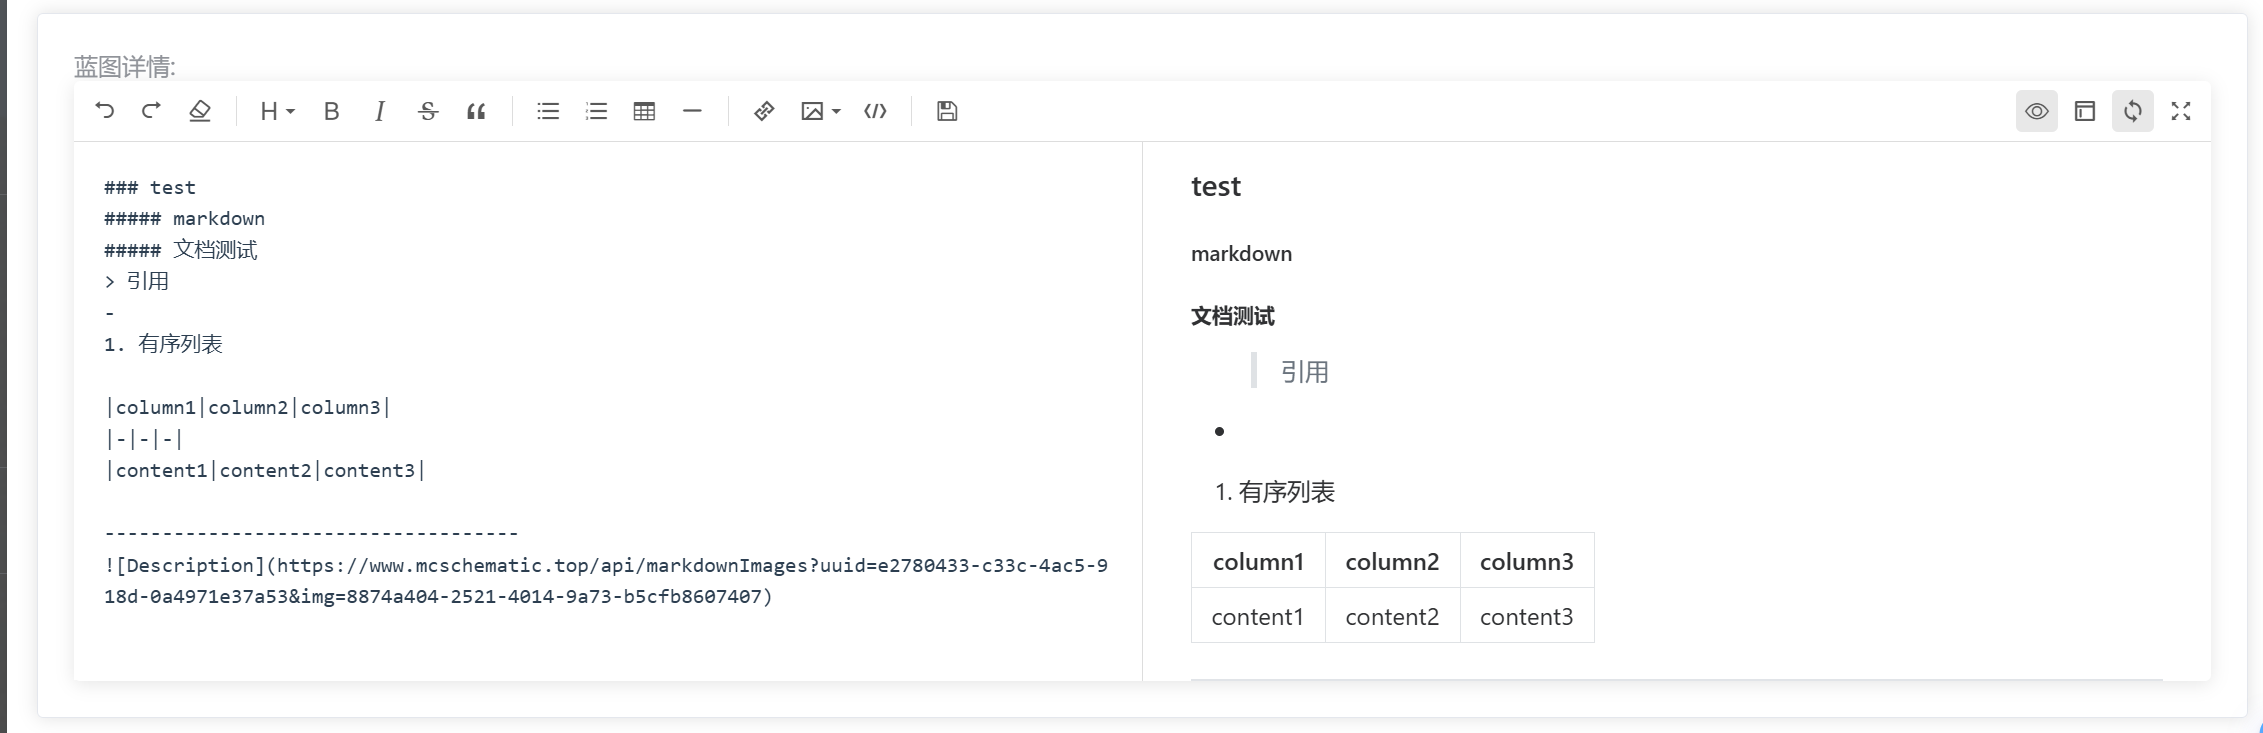
Task: Click the '> 引用' source line
Action: point(137,281)
